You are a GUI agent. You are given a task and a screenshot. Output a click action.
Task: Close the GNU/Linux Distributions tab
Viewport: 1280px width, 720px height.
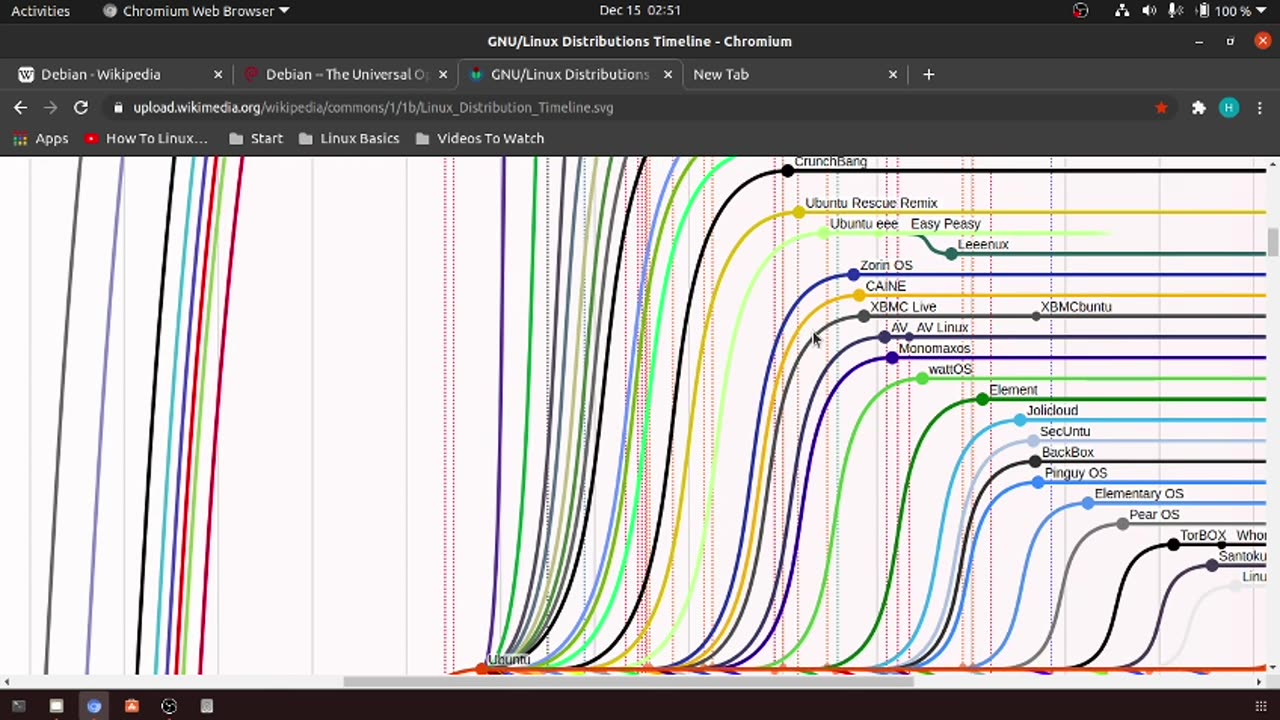(x=668, y=74)
